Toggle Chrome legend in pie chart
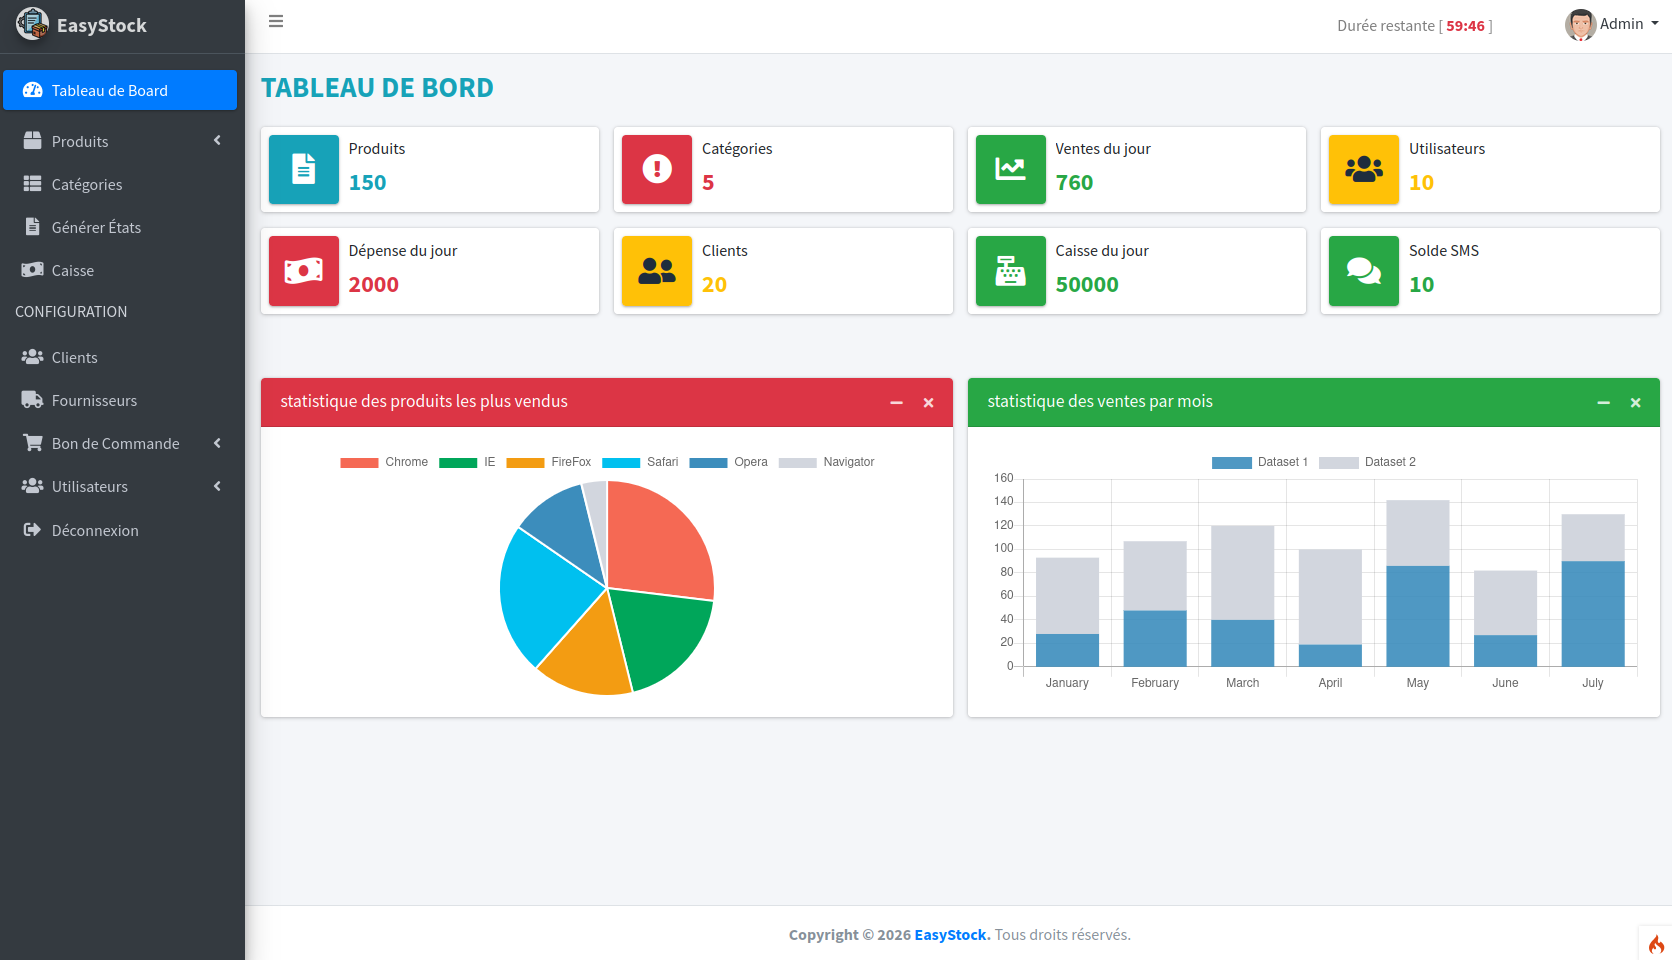1672x960 pixels. click(x=384, y=462)
